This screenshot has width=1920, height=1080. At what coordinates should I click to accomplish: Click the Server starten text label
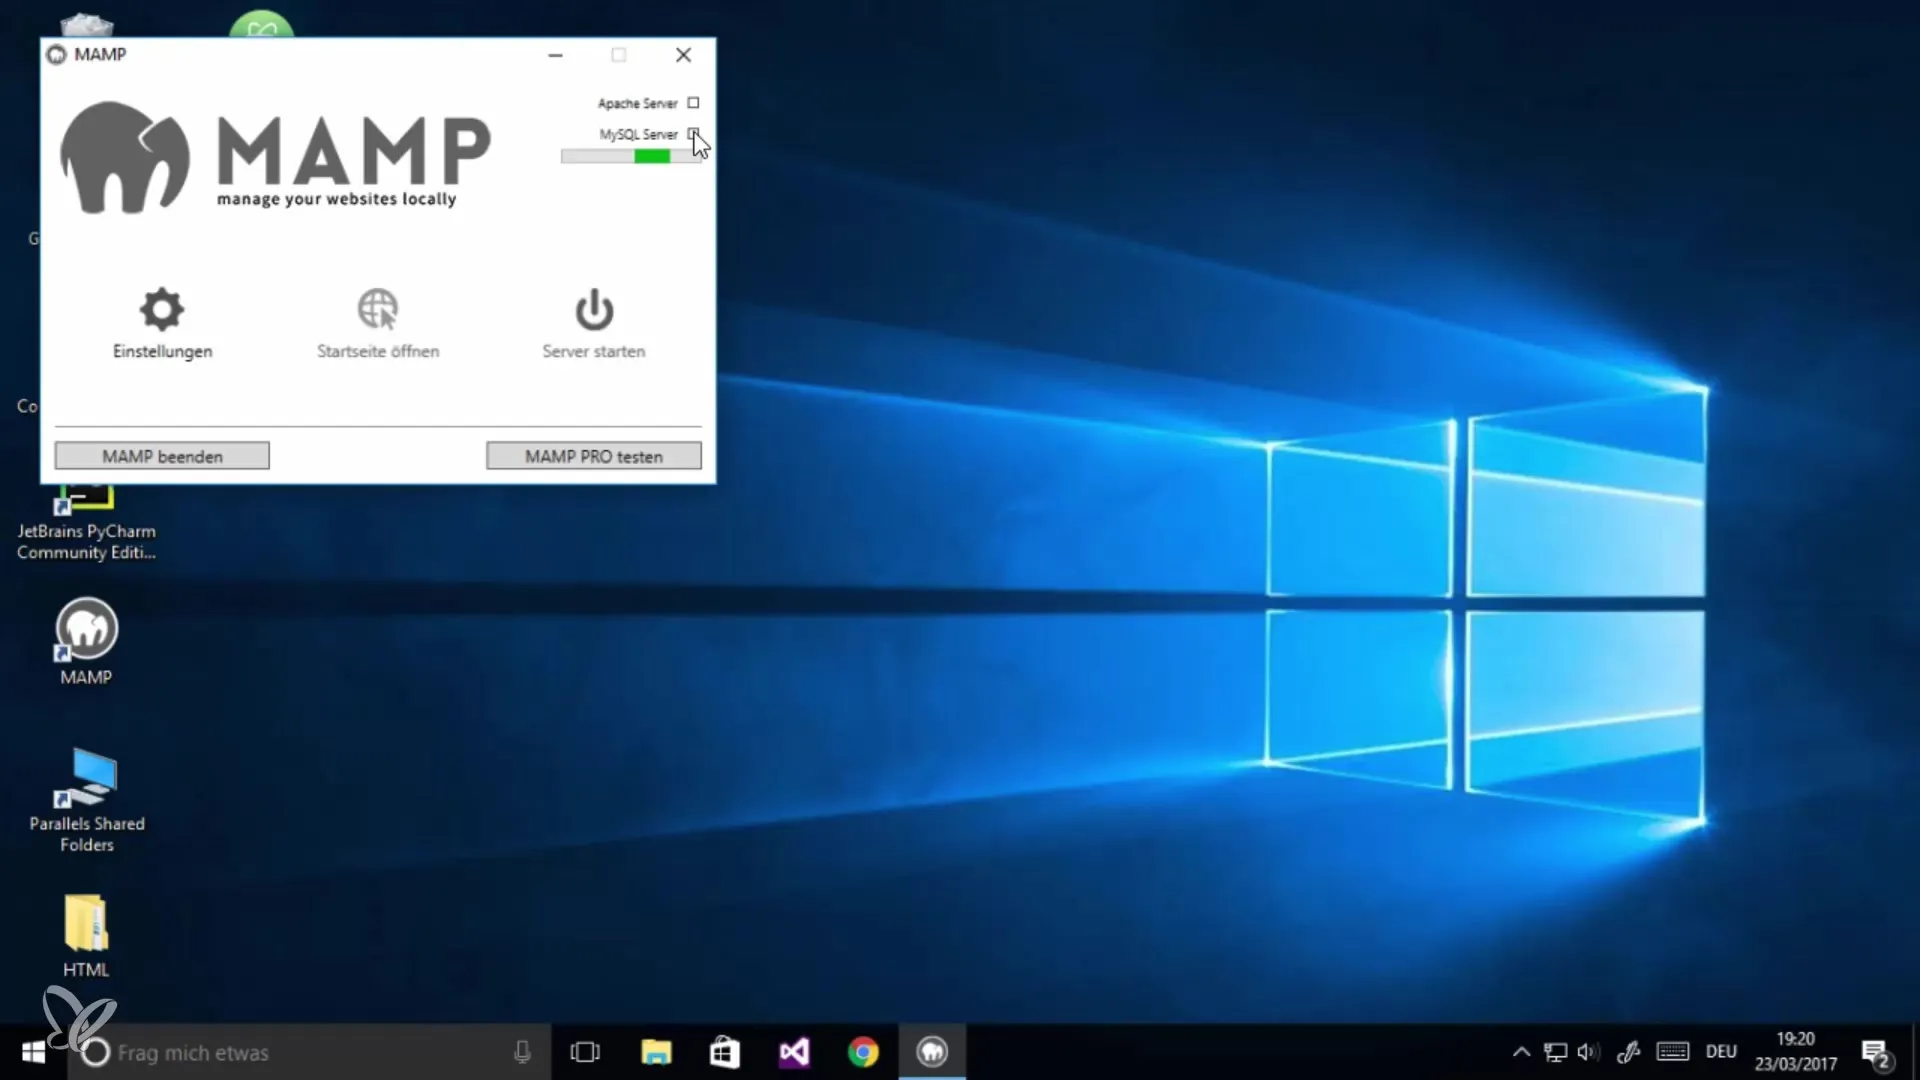click(594, 351)
